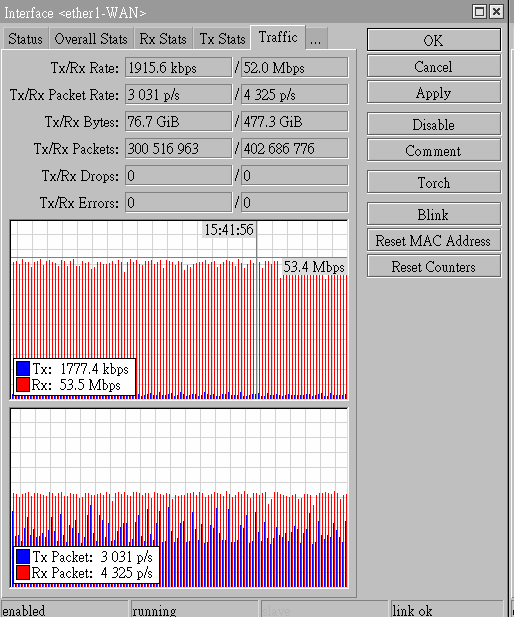Click the running status bar entry
Viewport: 514px width, 617px height.
point(194,610)
